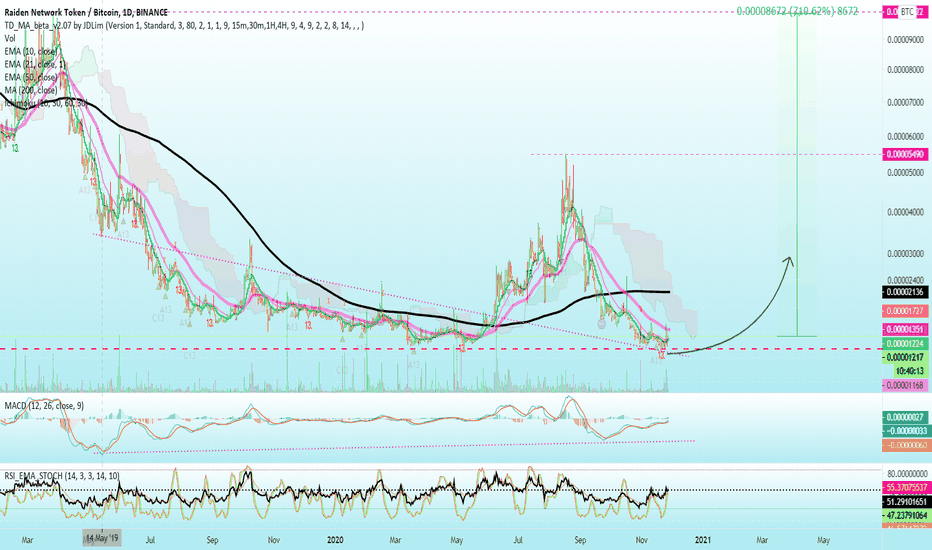Select the Vol indicator label

(x=10, y=38)
